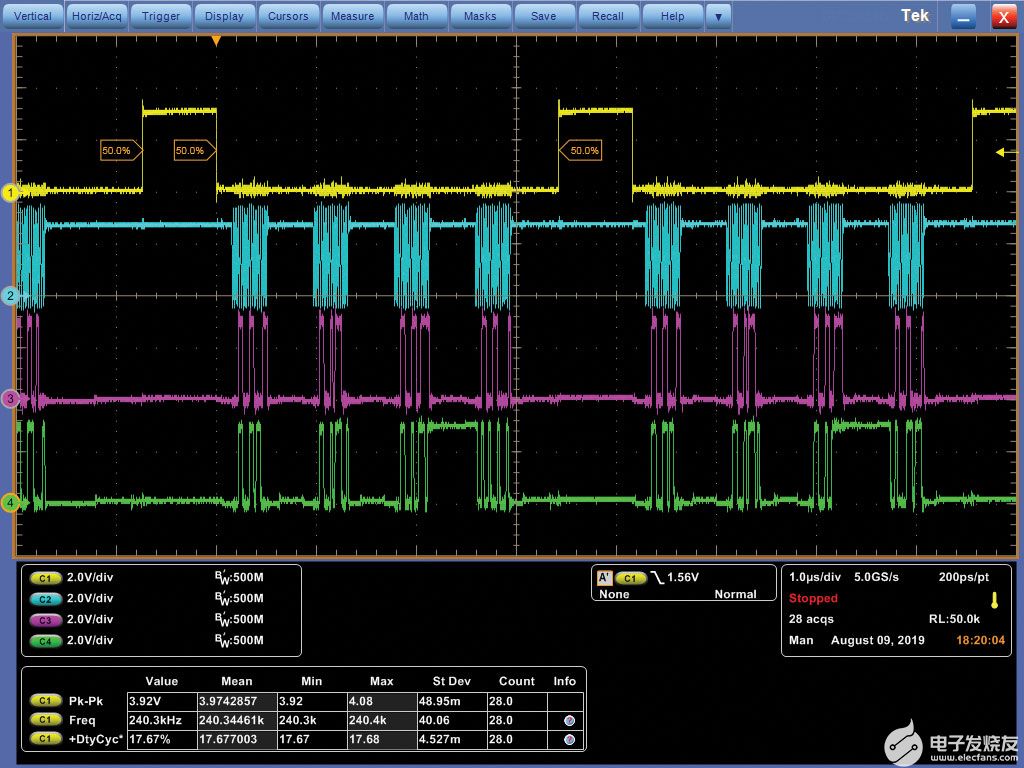Click the Freq value 240.3kHz cell
The image size is (1024, 768).
[162, 720]
